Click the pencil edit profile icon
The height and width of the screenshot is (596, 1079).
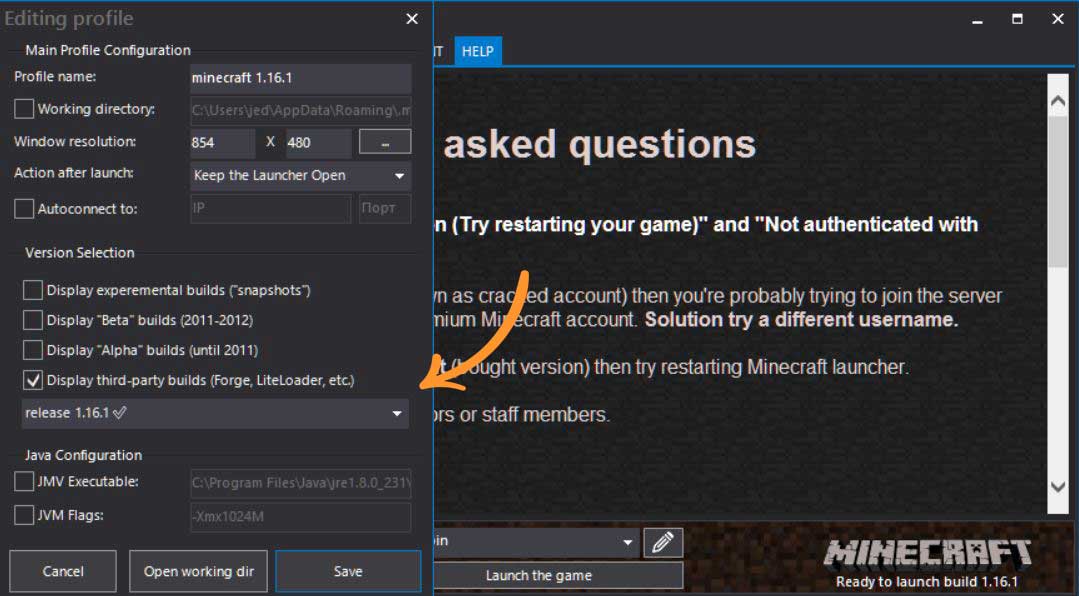coord(662,543)
